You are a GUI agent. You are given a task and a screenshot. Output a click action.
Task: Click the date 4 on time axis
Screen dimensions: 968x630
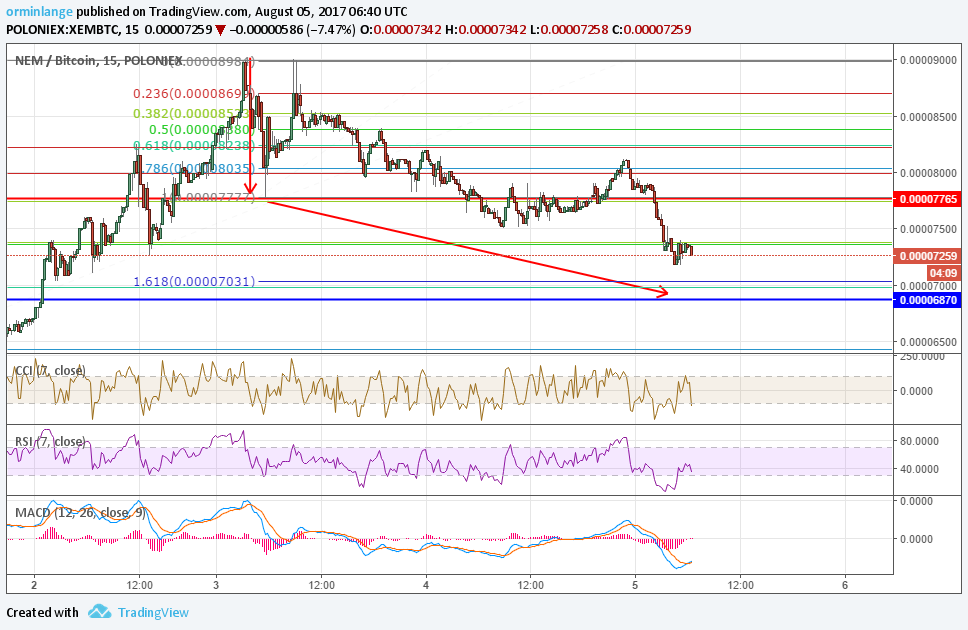click(426, 585)
